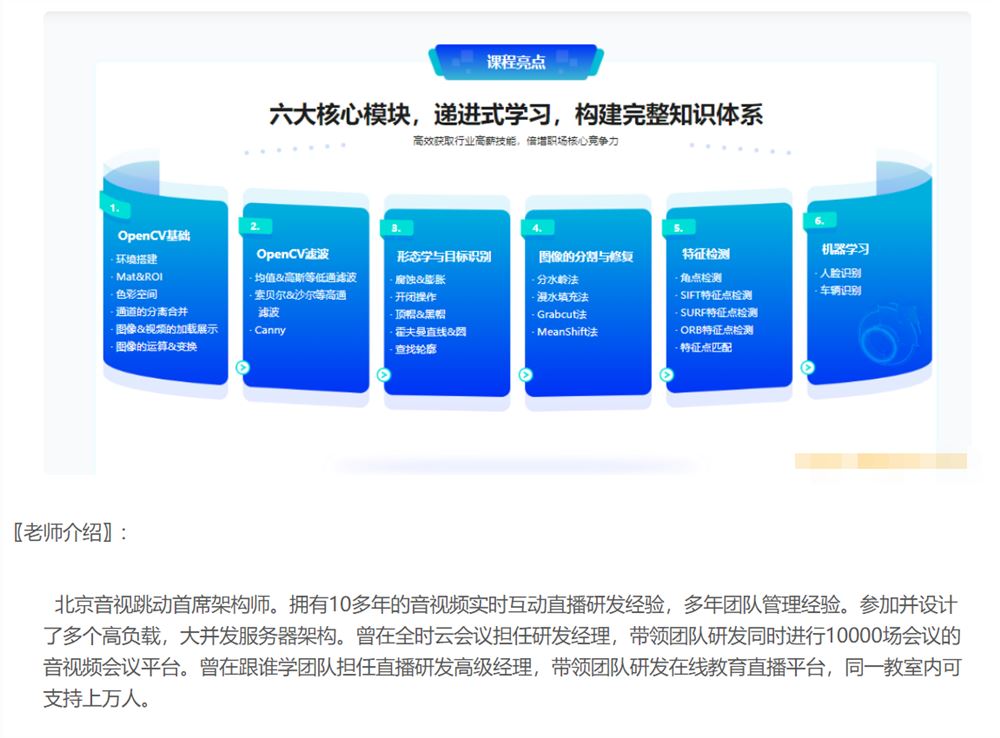
Task: Select the 特征检测 card title
Action: 705,254
